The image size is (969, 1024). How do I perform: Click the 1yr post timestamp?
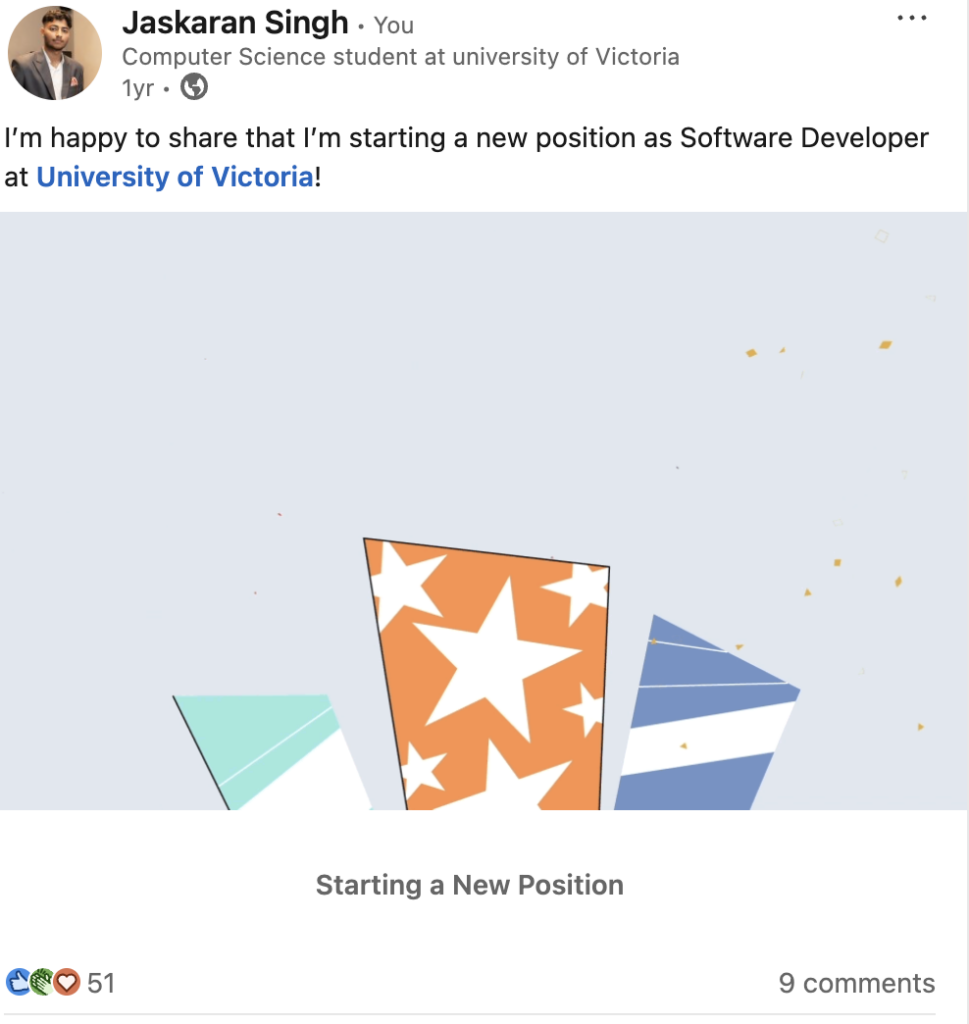(137, 88)
